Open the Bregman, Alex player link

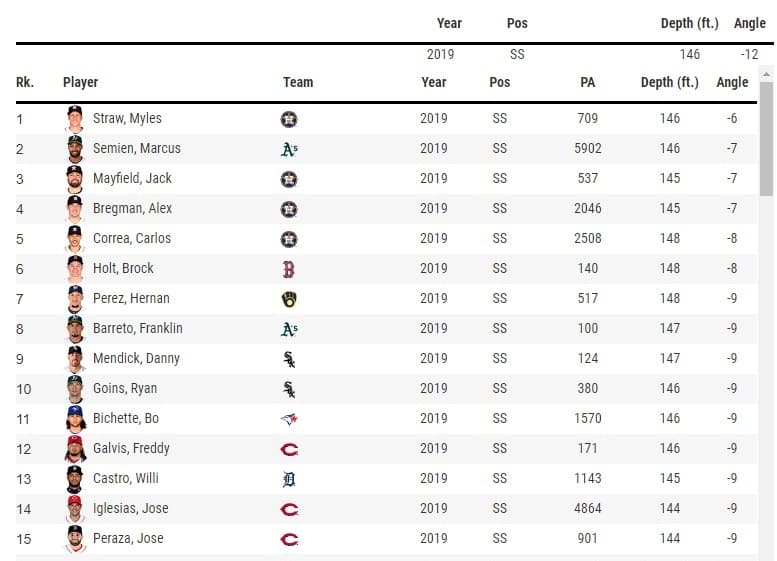coord(132,208)
